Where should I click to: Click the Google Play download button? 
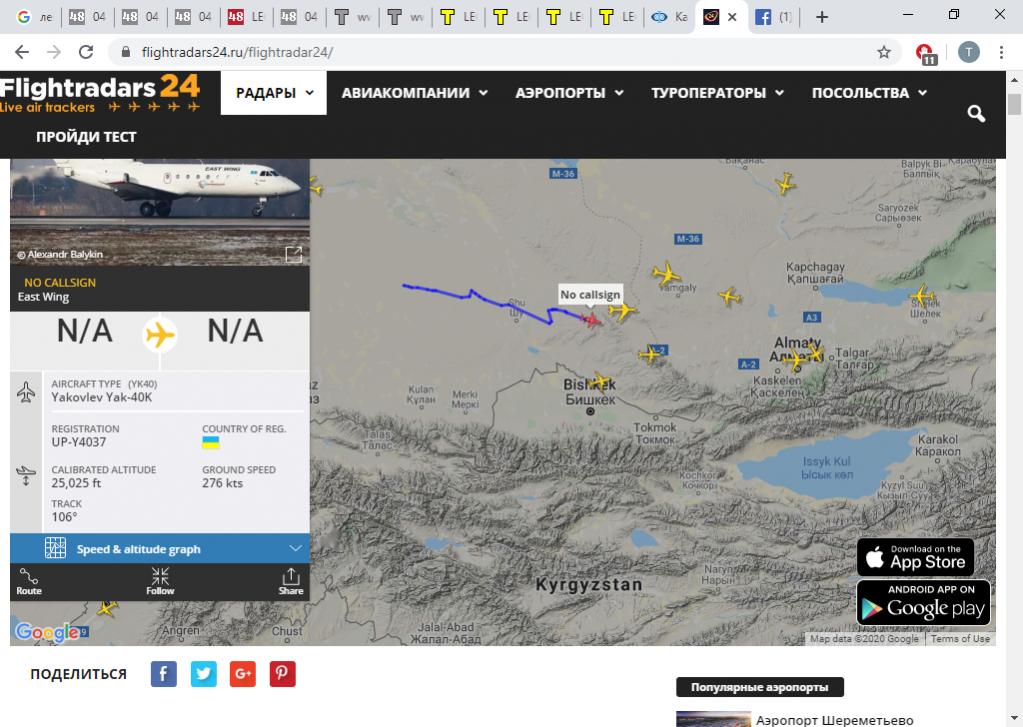(923, 602)
